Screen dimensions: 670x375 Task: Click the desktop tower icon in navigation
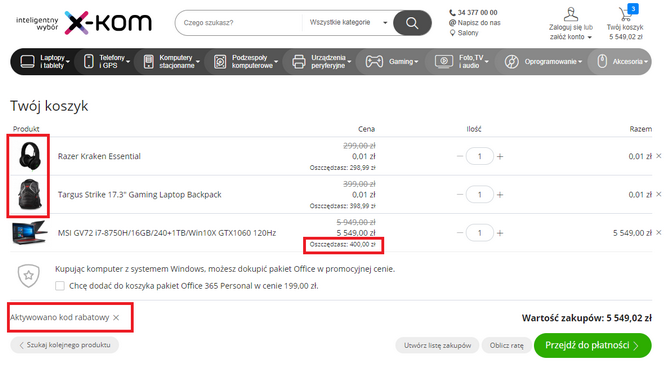[x=148, y=62]
